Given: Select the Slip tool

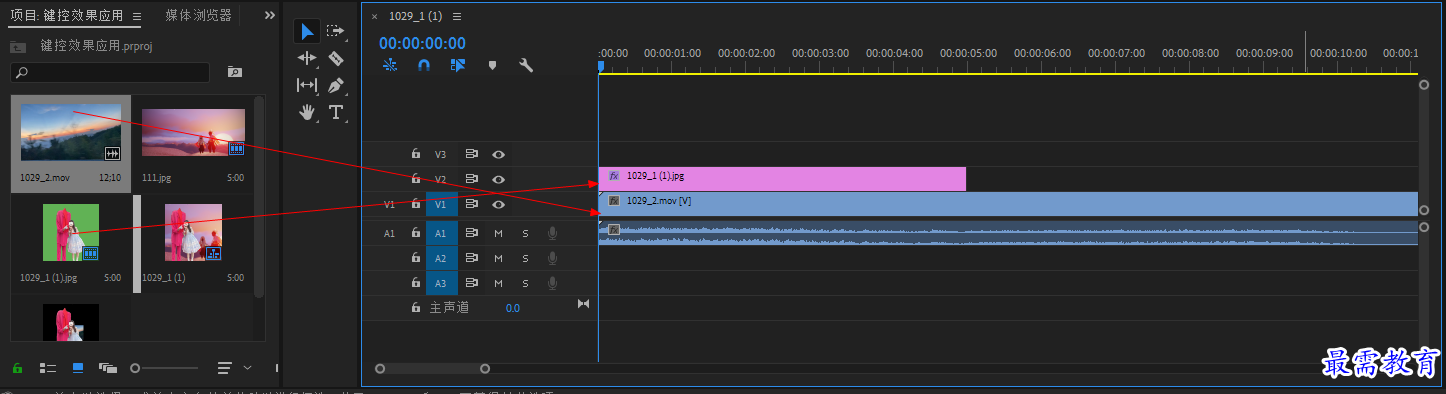Looking at the screenshot, I should coord(307,86).
